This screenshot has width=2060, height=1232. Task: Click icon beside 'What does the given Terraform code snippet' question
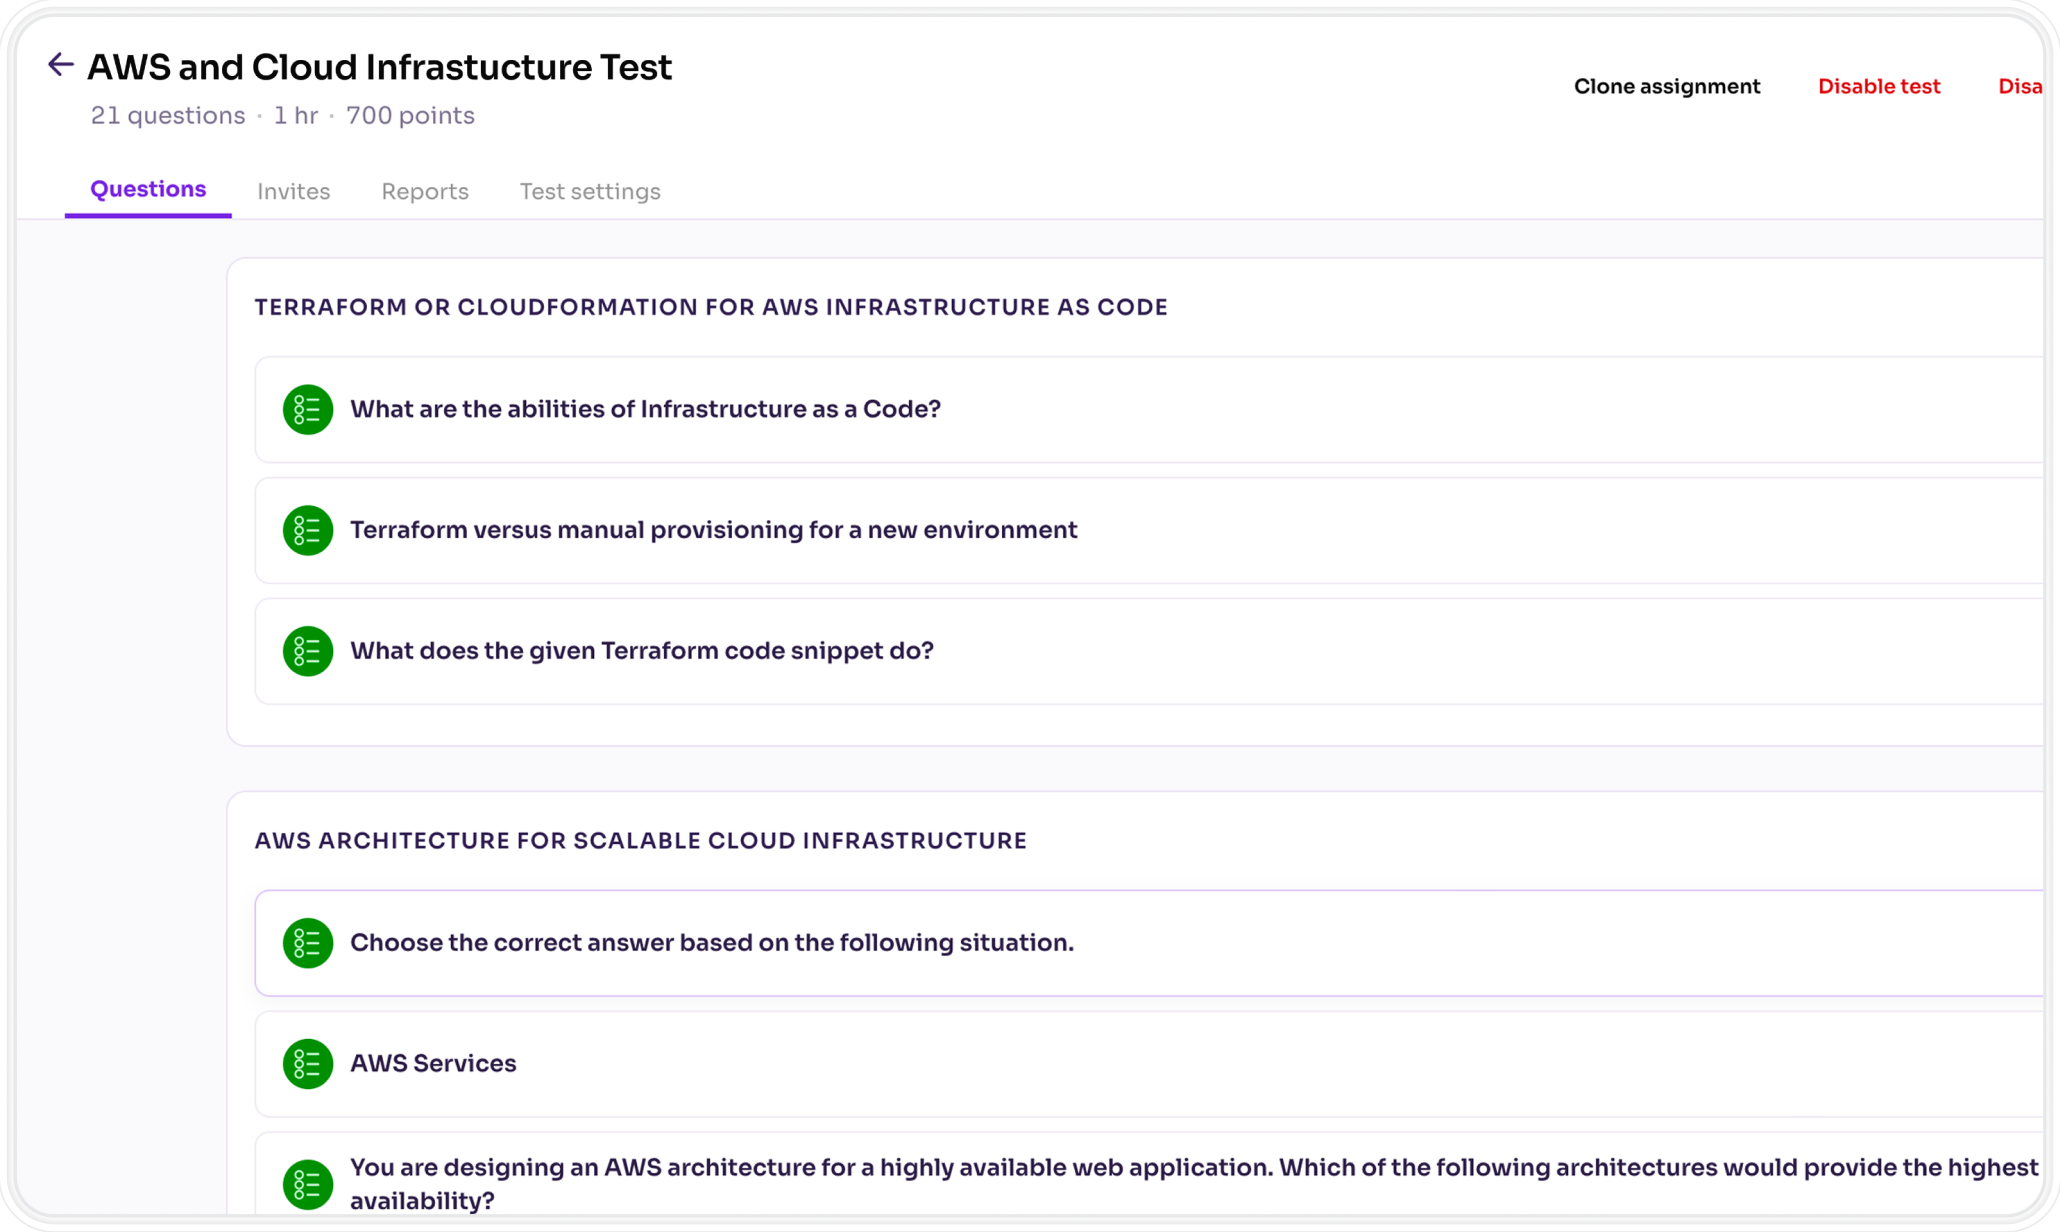click(308, 651)
